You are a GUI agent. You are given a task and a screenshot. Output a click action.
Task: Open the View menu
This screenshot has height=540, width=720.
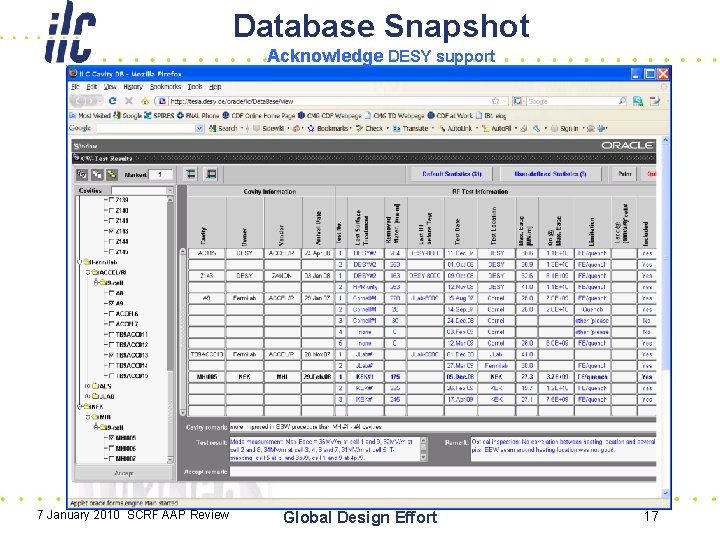click(x=109, y=86)
